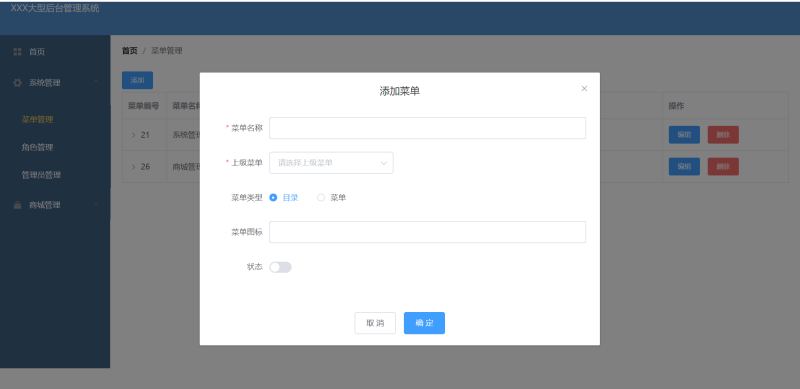
Task: Focus the 菜单图标 input field
Action: point(428,232)
